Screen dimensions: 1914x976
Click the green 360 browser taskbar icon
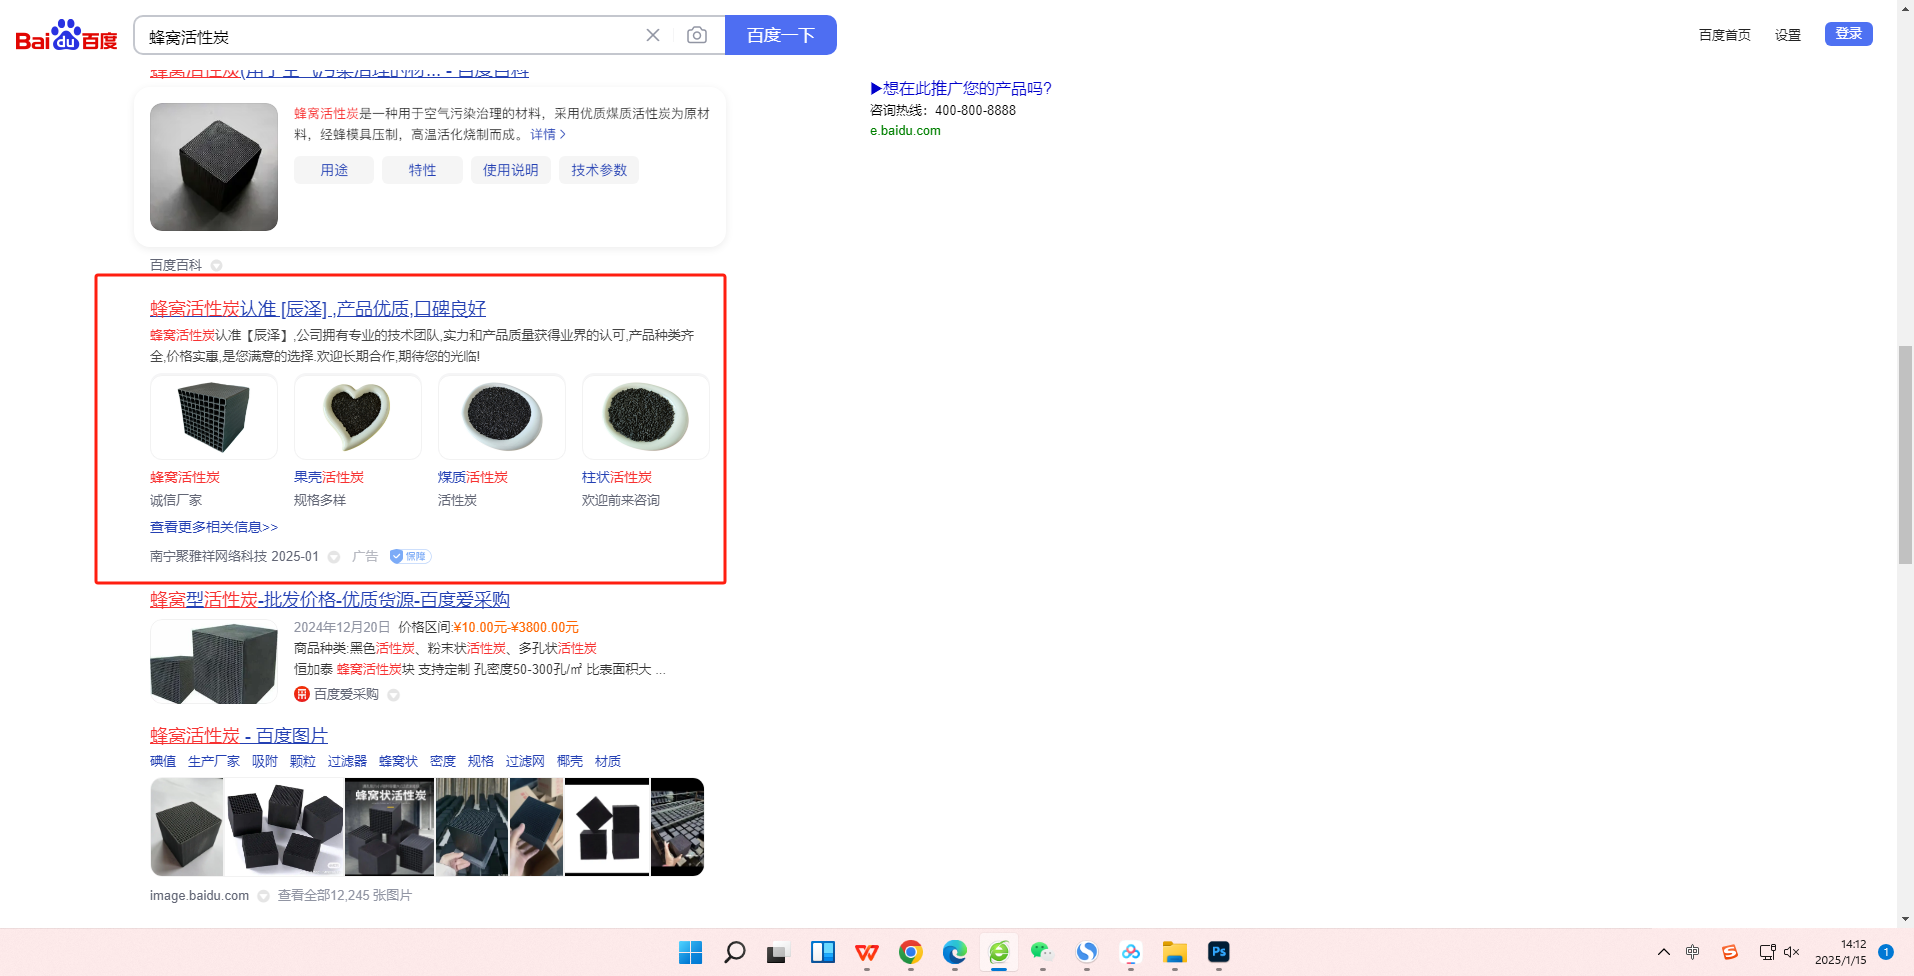tap(999, 952)
